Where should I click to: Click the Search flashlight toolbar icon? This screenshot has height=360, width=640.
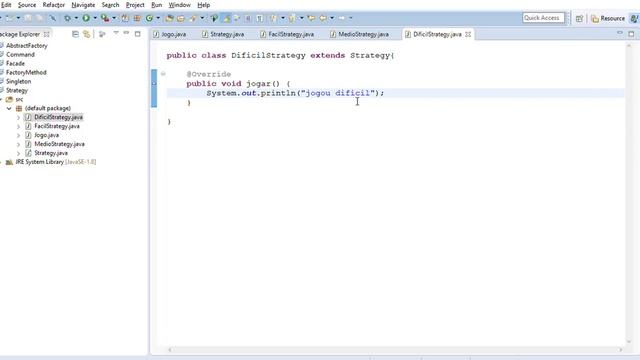point(193,18)
